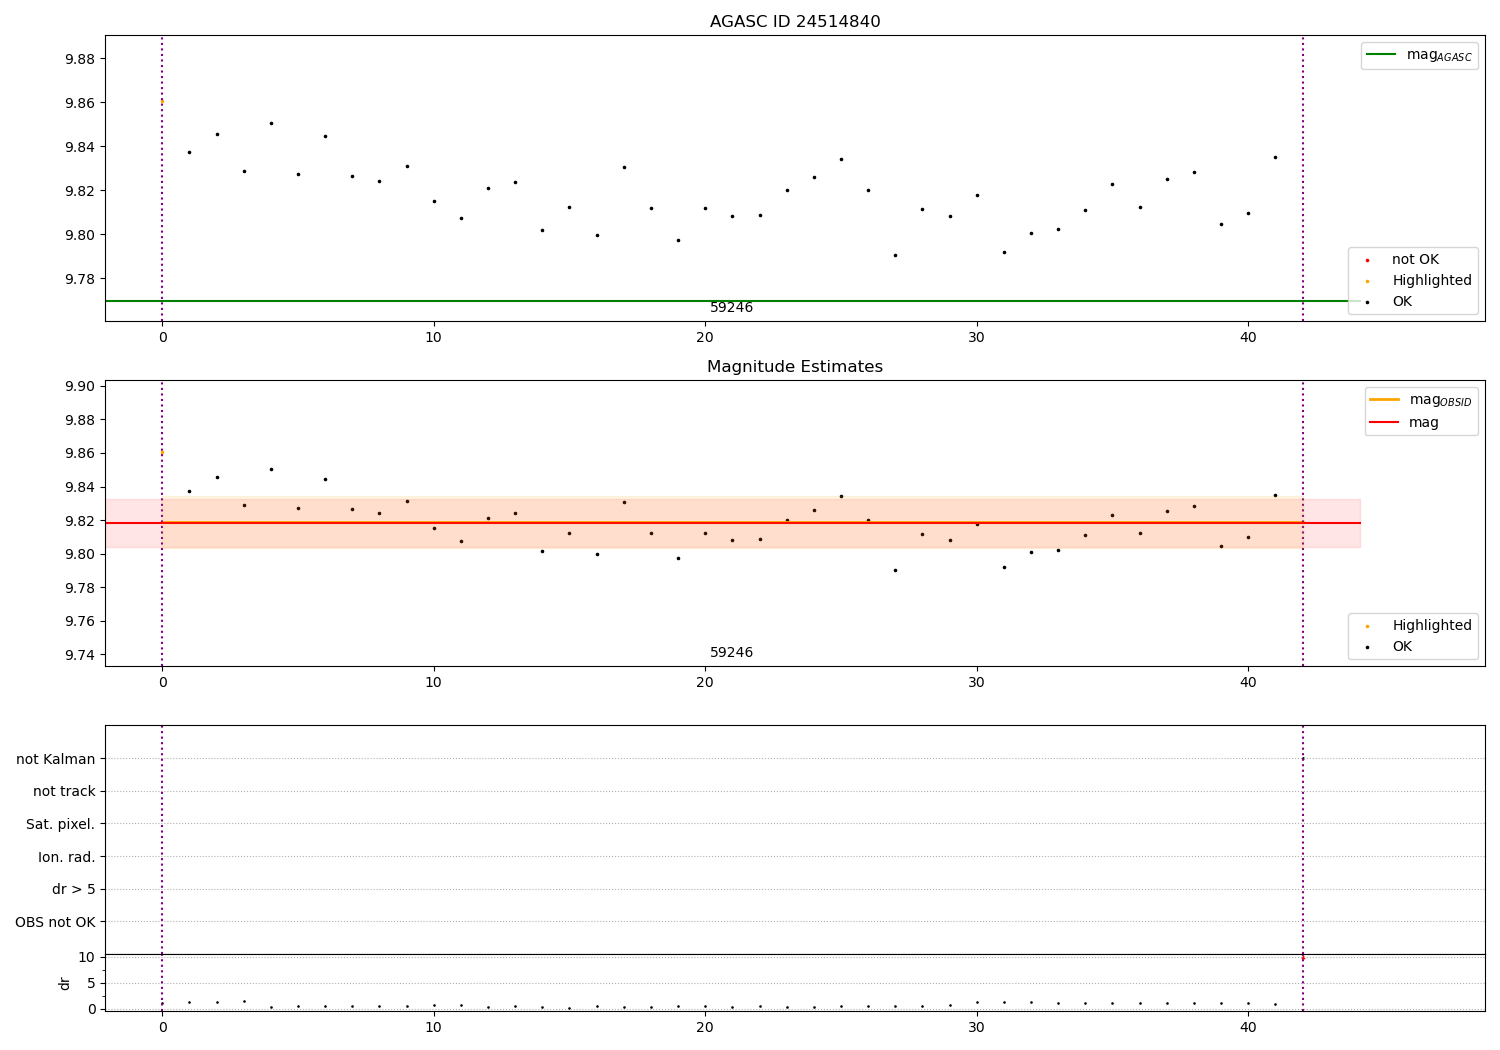Click the green mag AGASC horizontal line

tap(733, 301)
